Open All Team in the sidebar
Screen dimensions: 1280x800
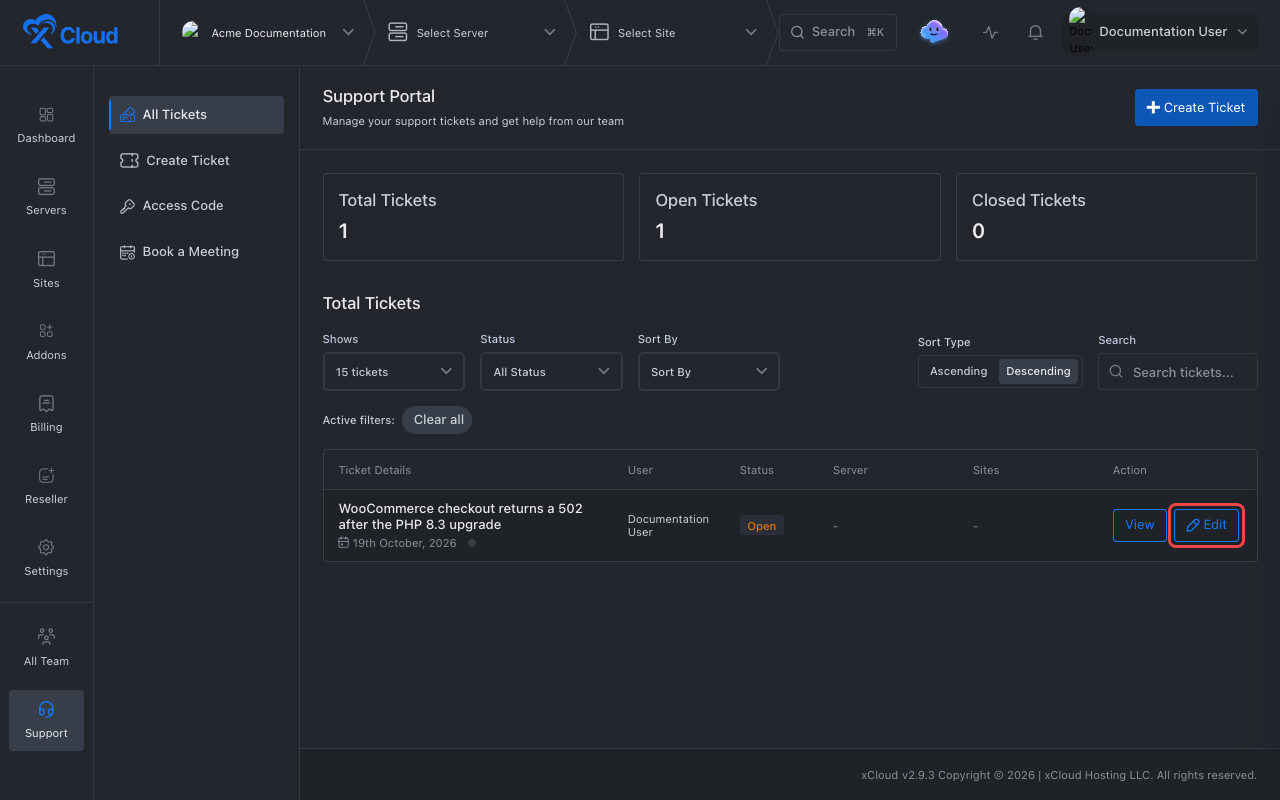(46, 648)
